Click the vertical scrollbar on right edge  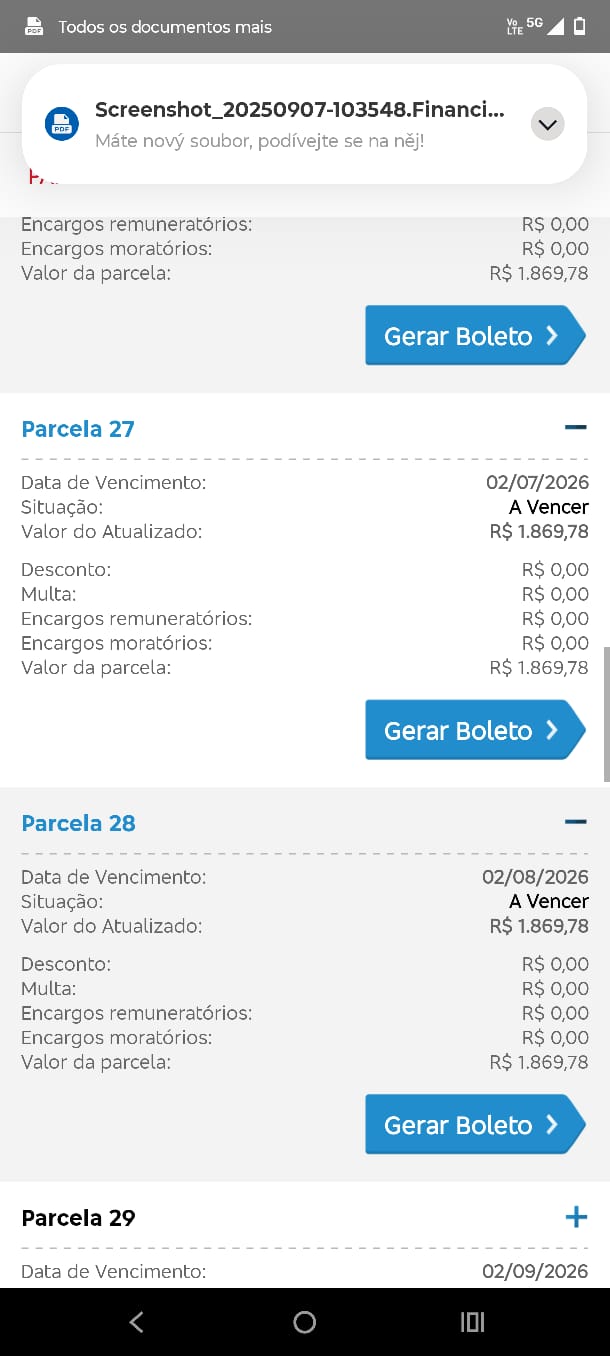pos(605,714)
